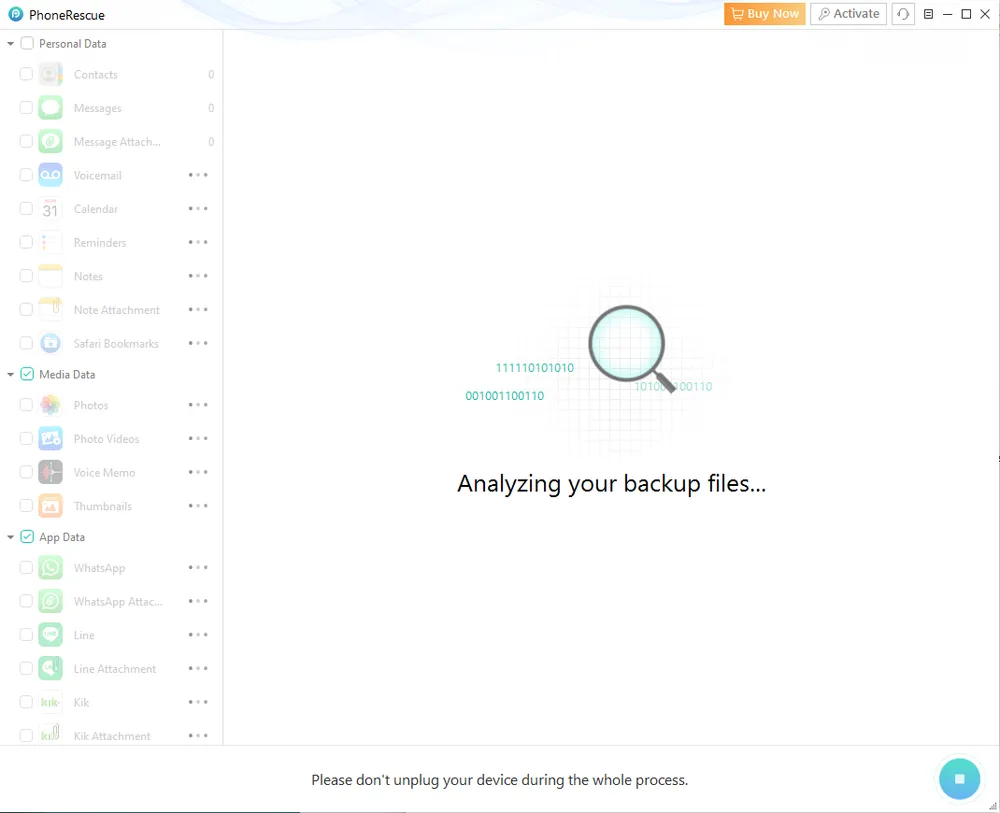
Task: Collapse the Media Data group arrow
Action: tap(10, 375)
